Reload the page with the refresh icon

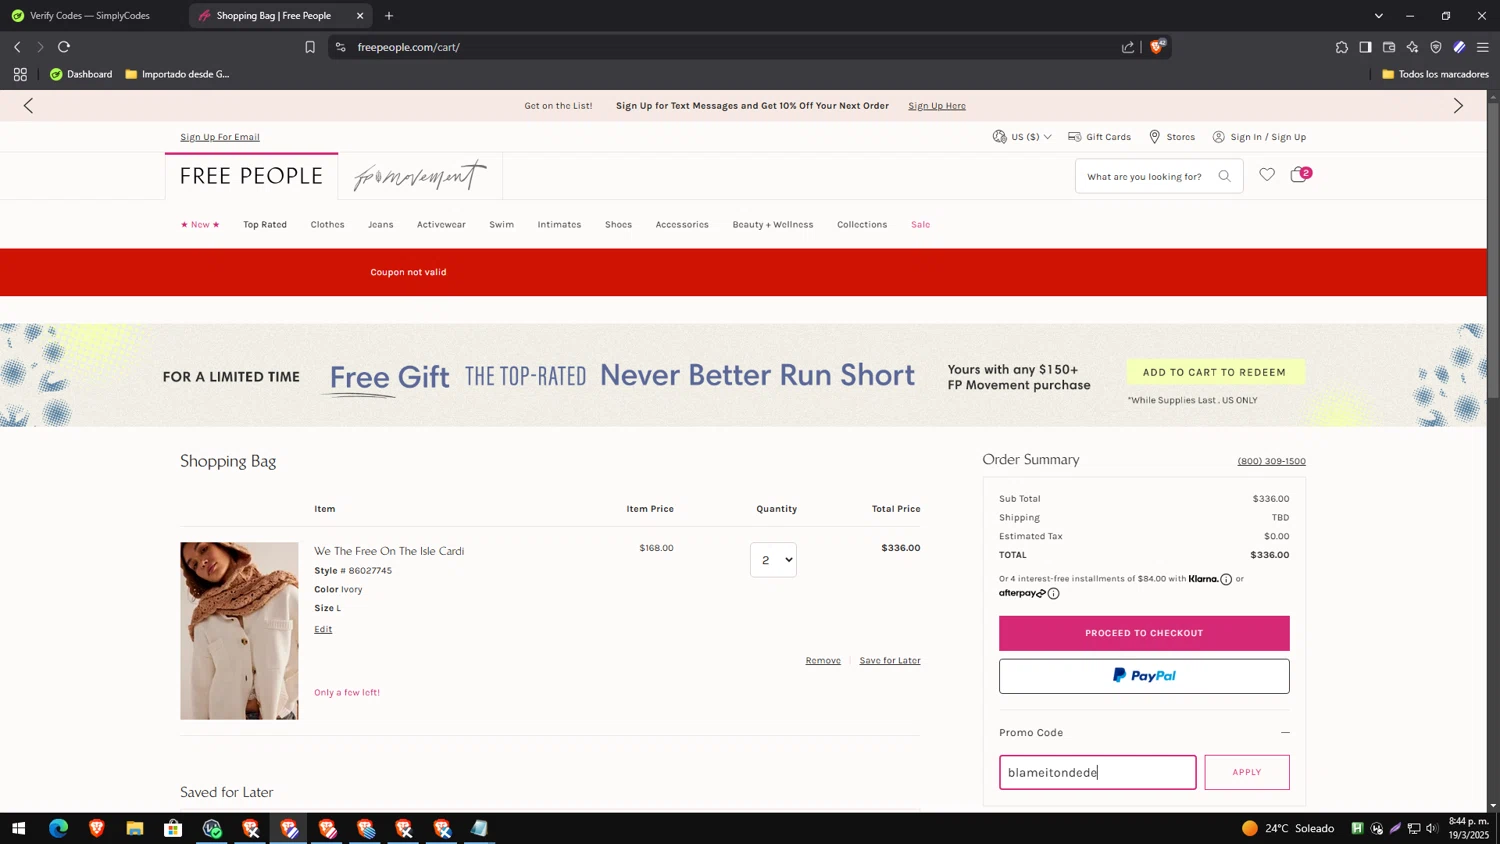(x=64, y=47)
